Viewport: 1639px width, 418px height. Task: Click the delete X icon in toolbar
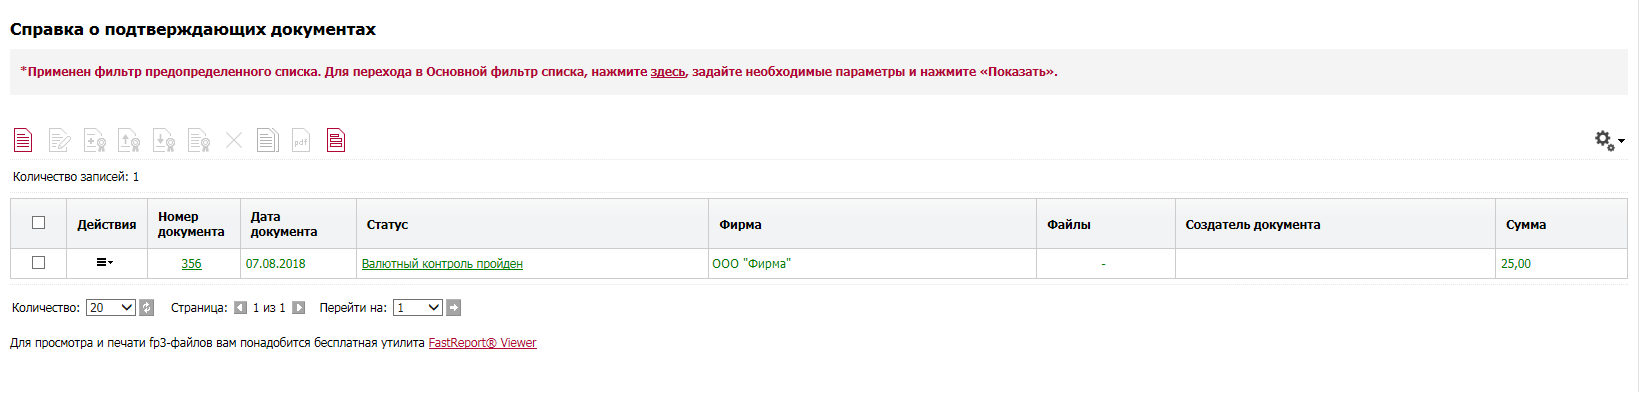click(234, 140)
